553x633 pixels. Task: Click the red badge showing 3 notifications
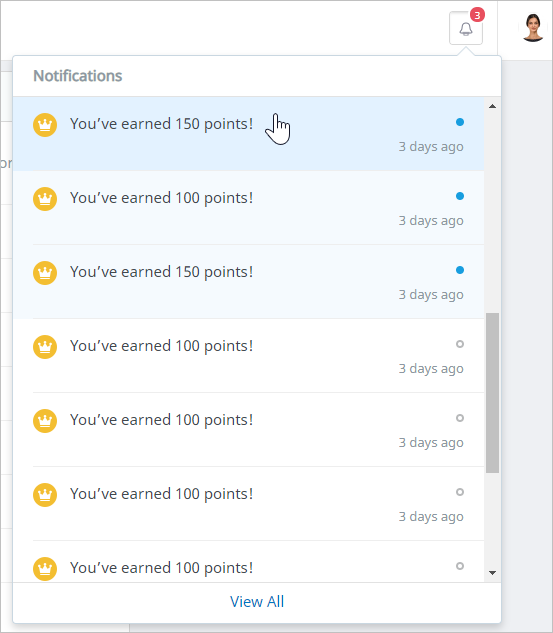pos(477,15)
